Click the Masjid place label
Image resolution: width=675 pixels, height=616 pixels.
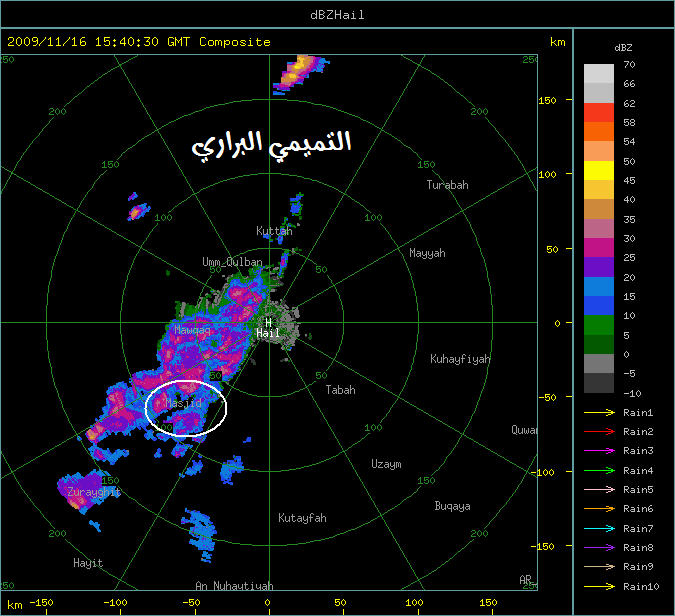pyautogui.click(x=183, y=403)
